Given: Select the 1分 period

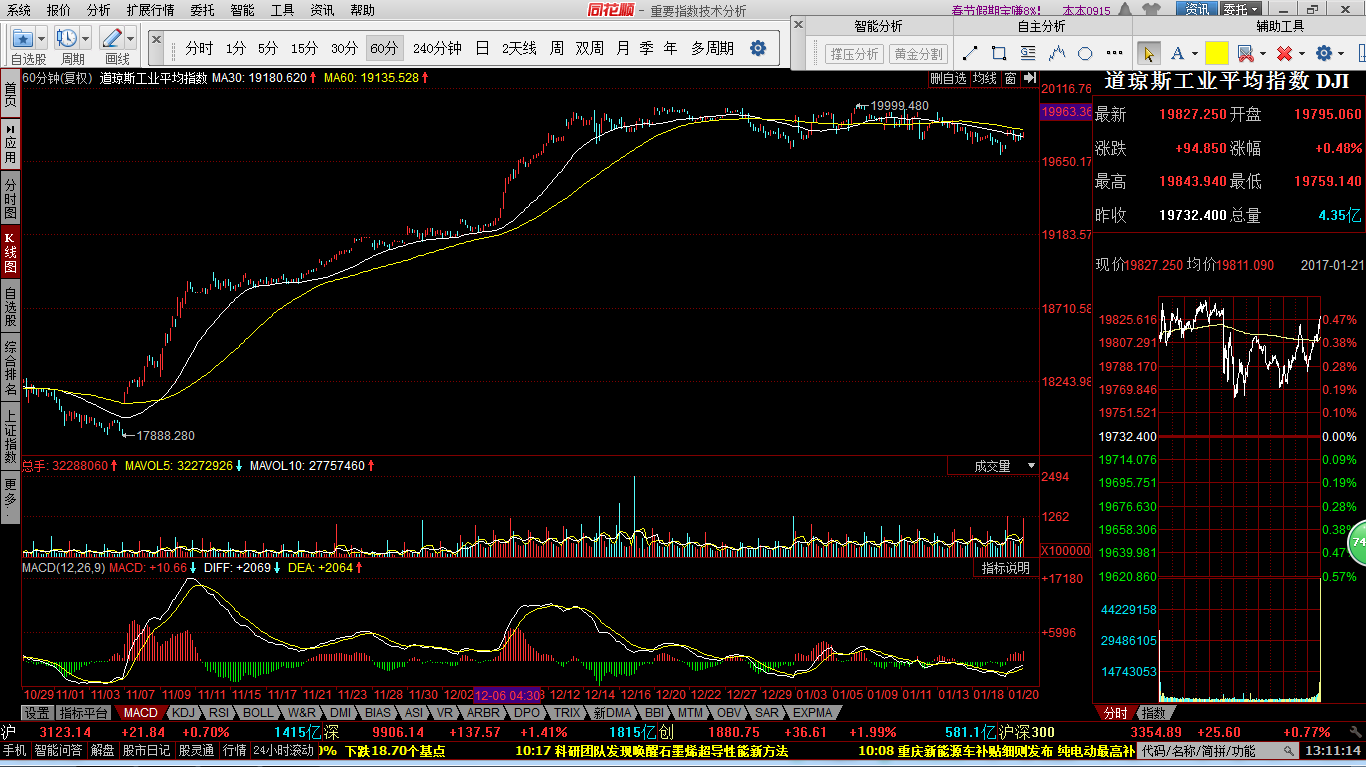Looking at the screenshot, I should [x=235, y=48].
